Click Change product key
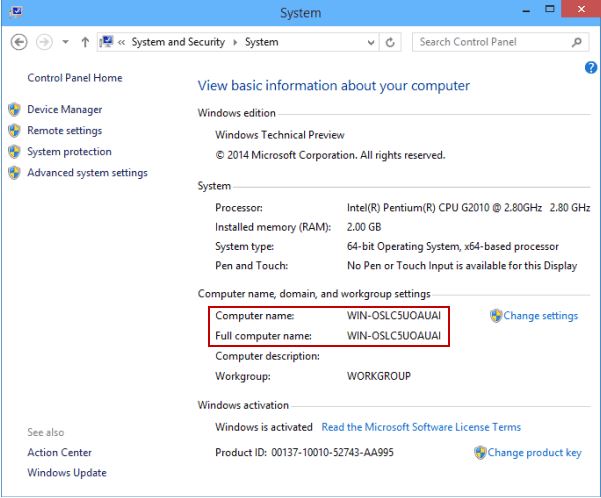Screen dimensions: 601x498 pyautogui.click(x=535, y=453)
